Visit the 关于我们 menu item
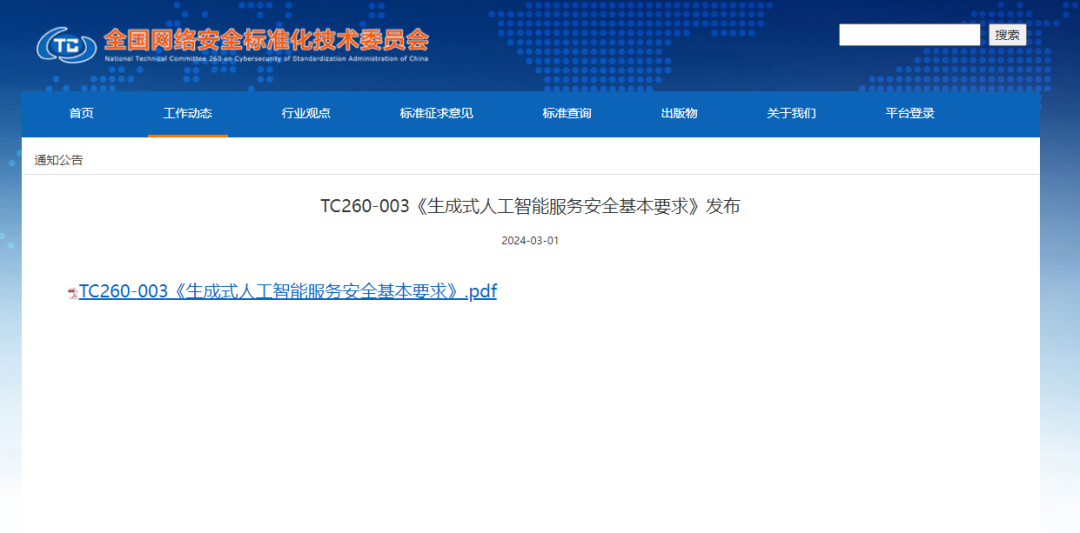Screen dimensions: 1080x533 coord(791,113)
